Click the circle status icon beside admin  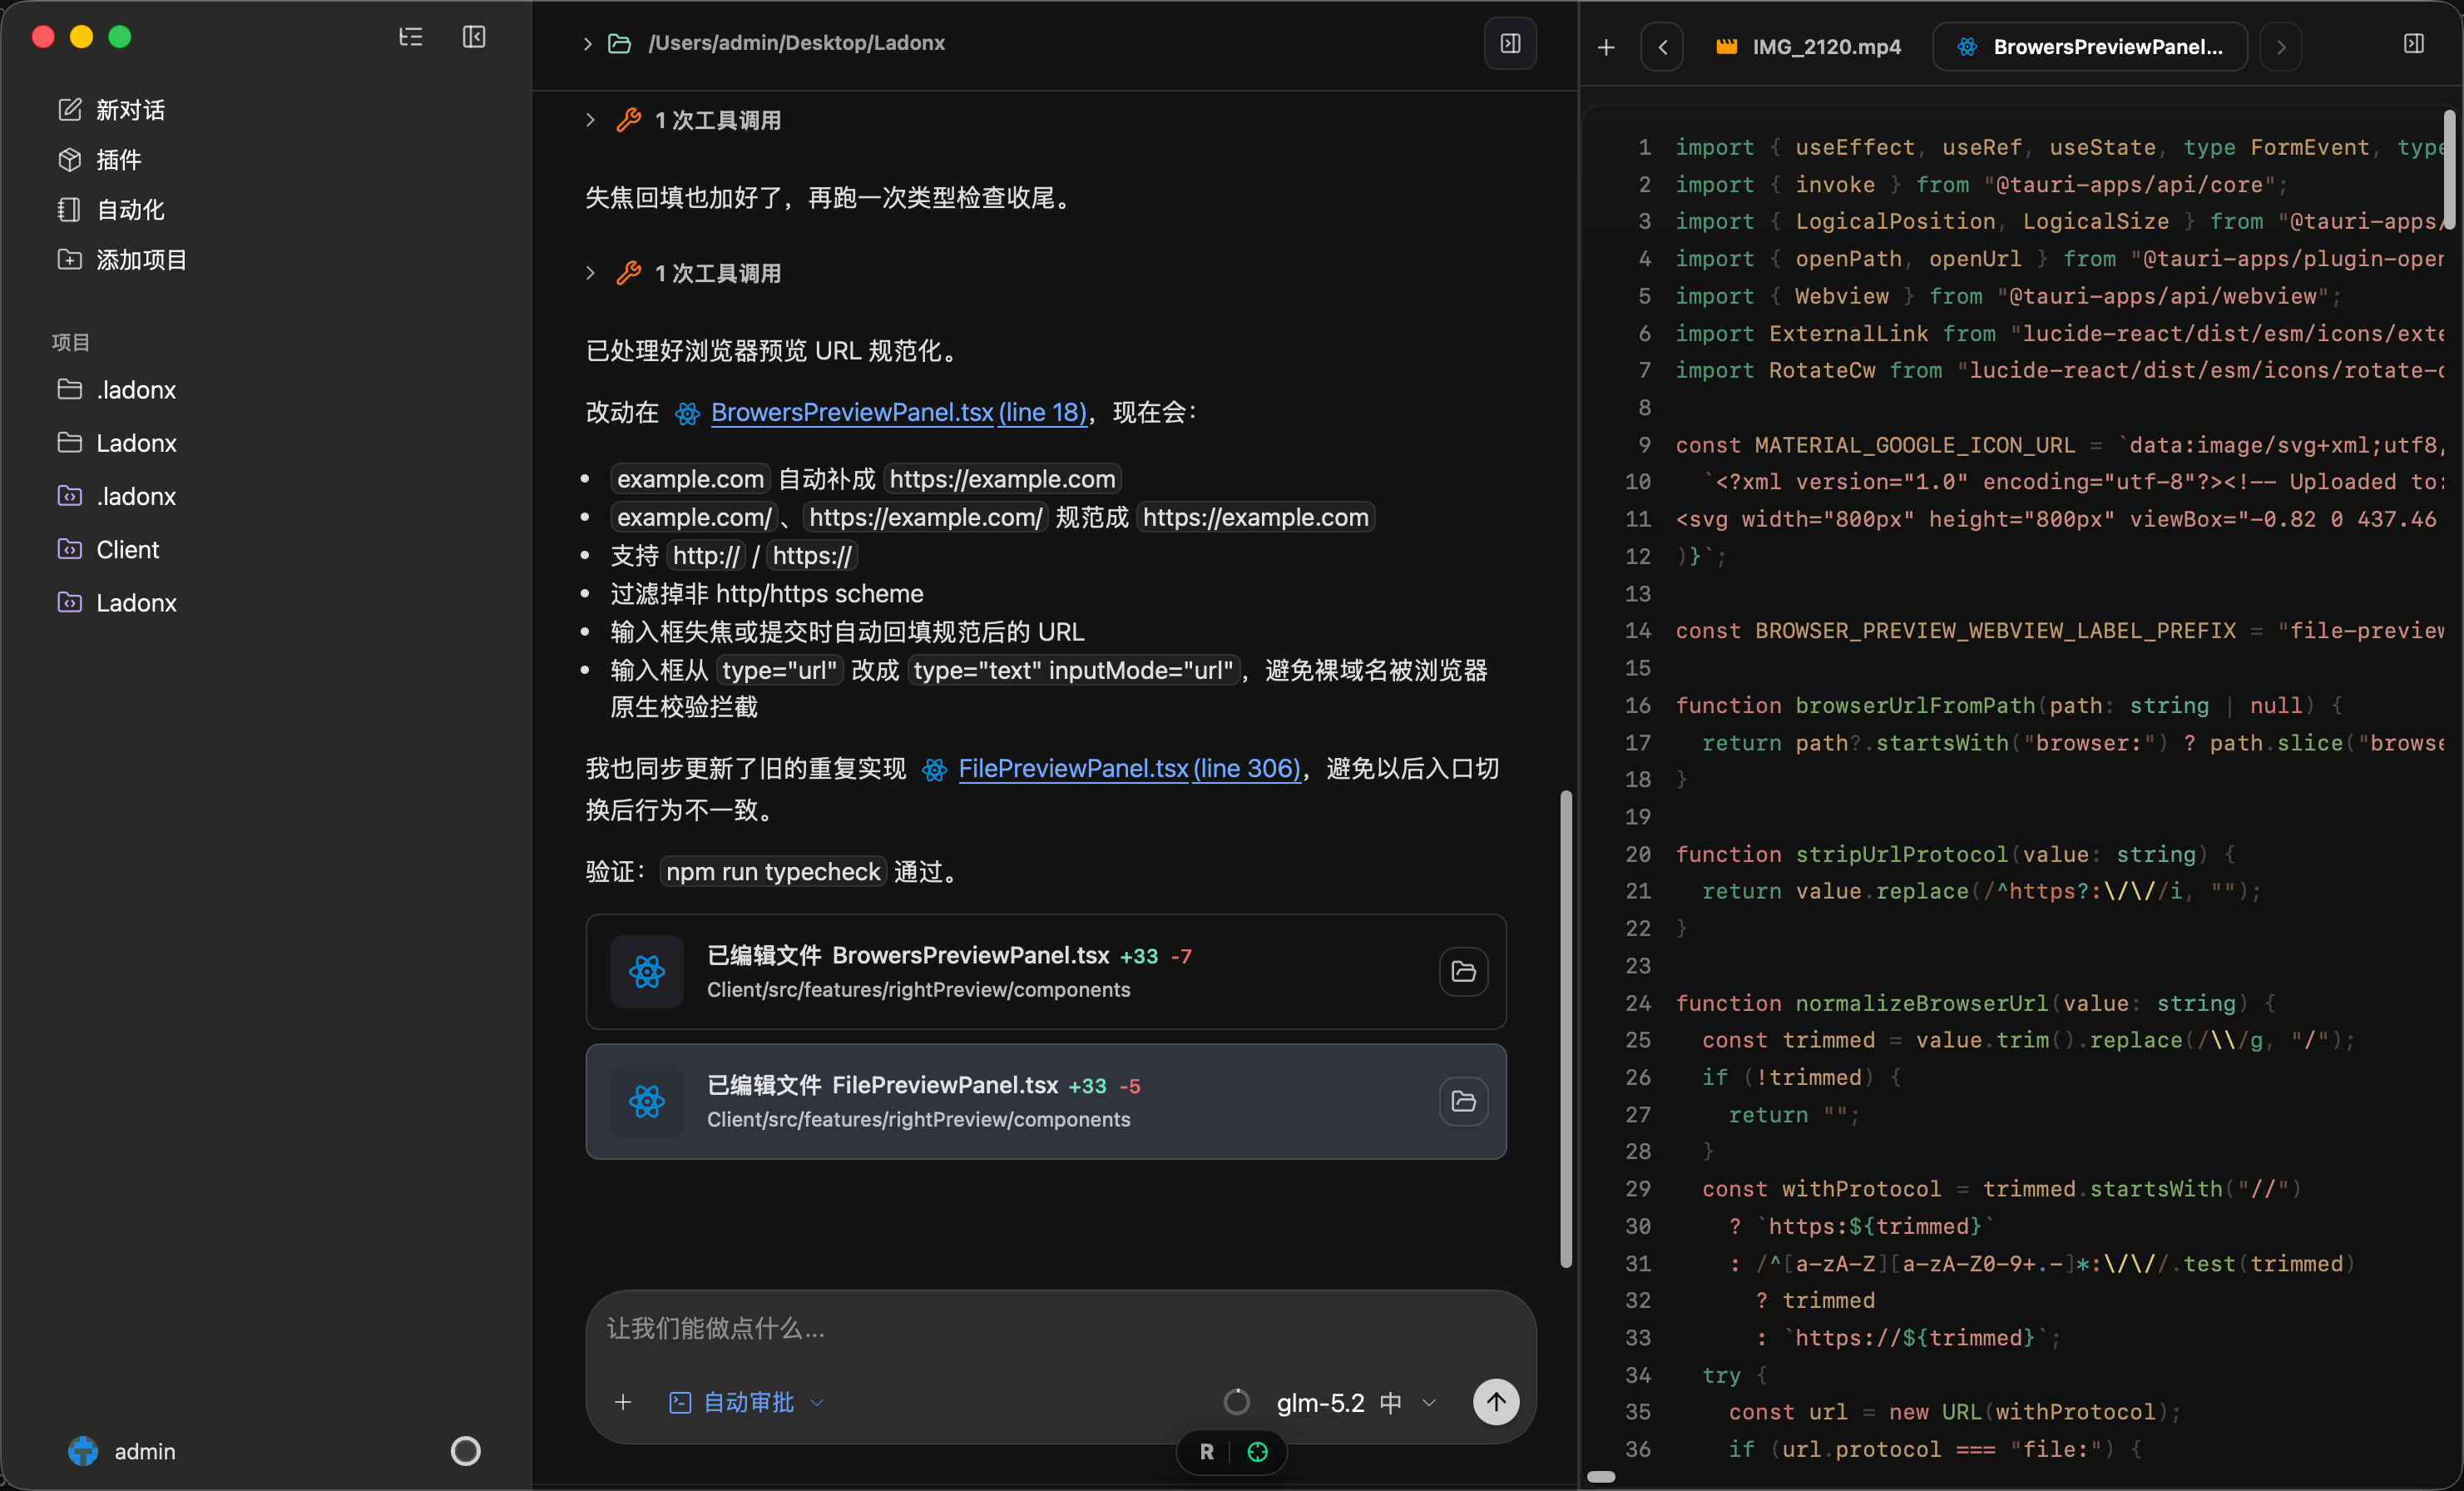[x=465, y=1451]
